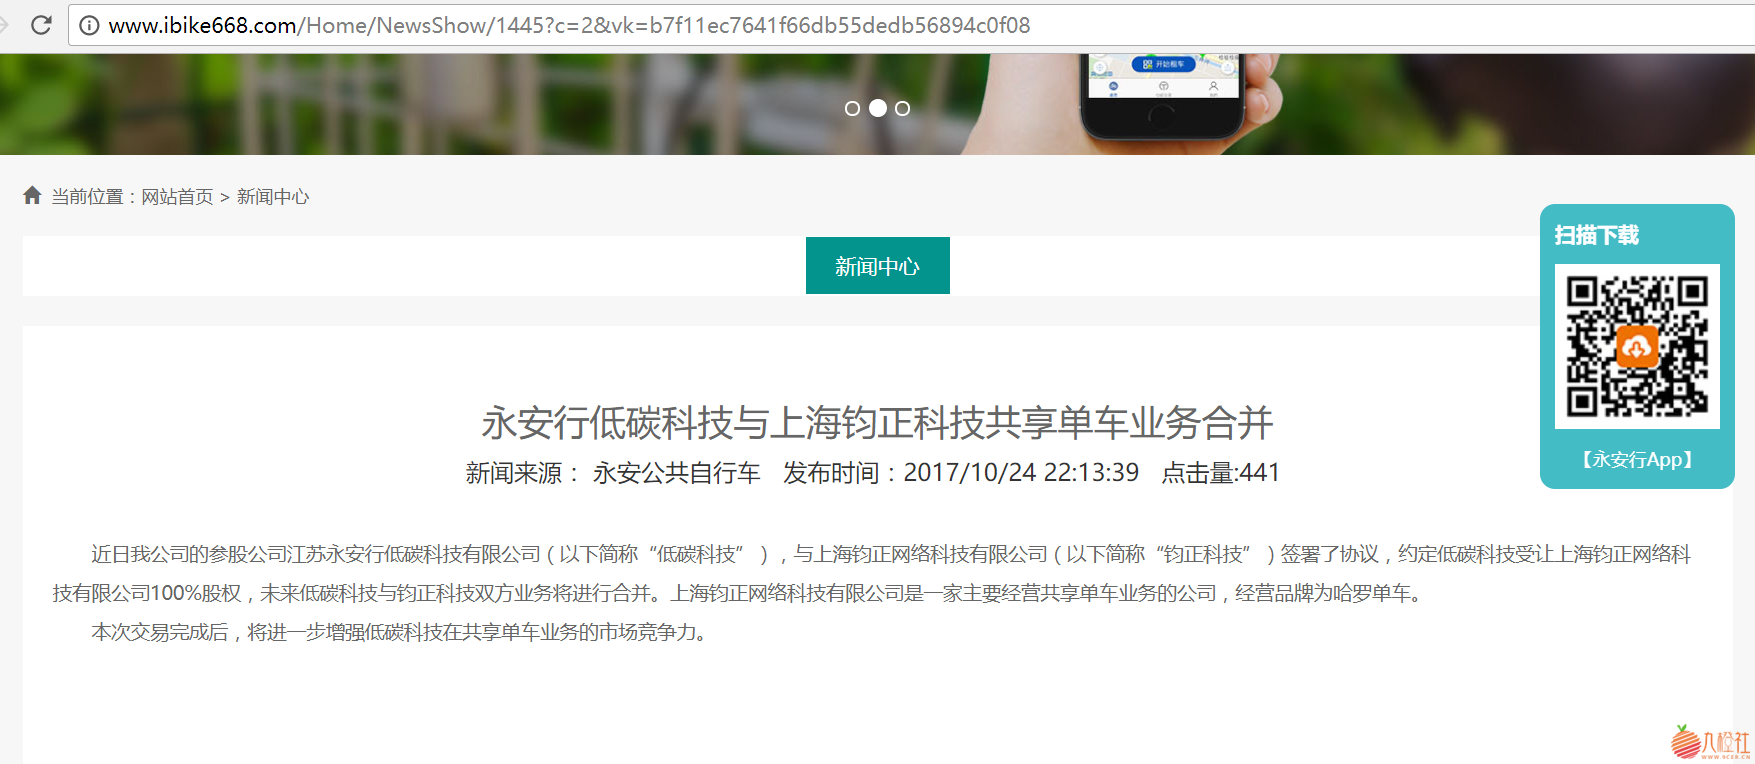The width and height of the screenshot is (1755, 764).
Task: Click the article headline about 共享单车业务合并
Action: [877, 423]
